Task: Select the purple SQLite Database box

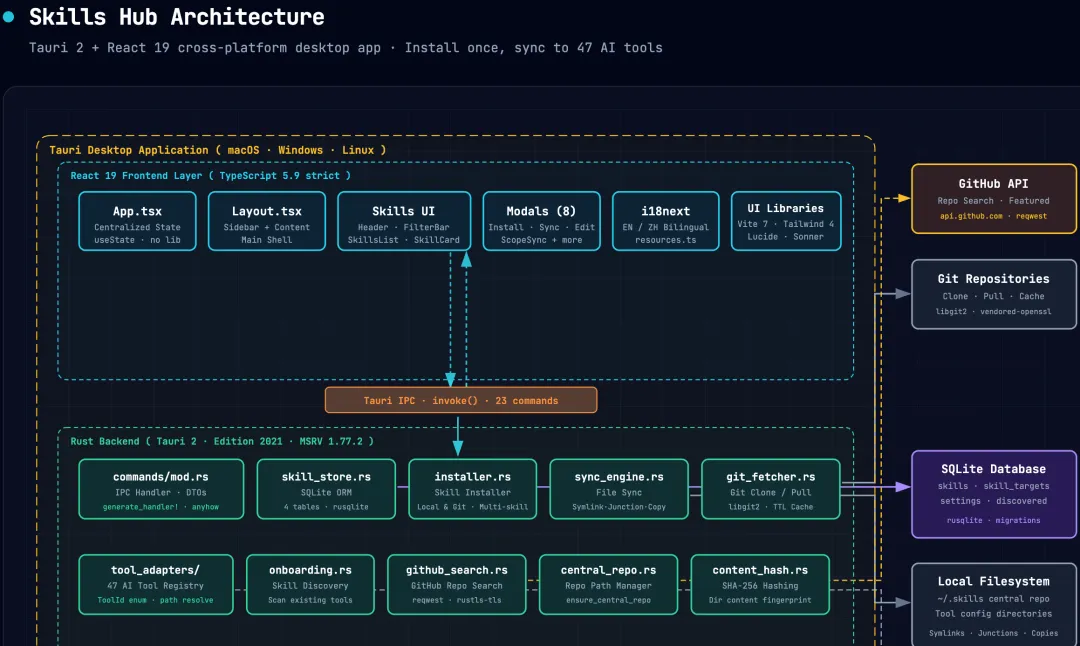Action: [x=993, y=493]
